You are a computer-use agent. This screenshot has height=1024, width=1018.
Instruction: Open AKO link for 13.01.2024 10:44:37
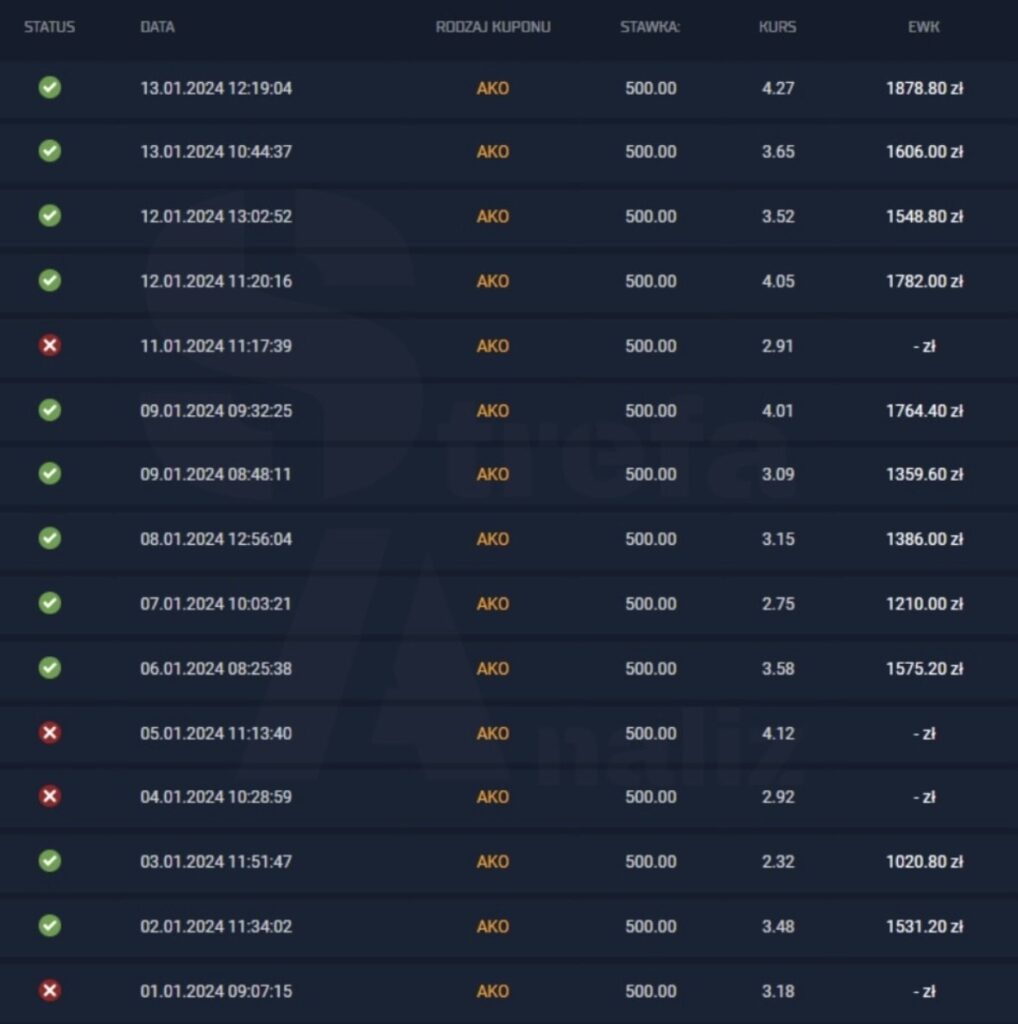pyautogui.click(x=492, y=152)
